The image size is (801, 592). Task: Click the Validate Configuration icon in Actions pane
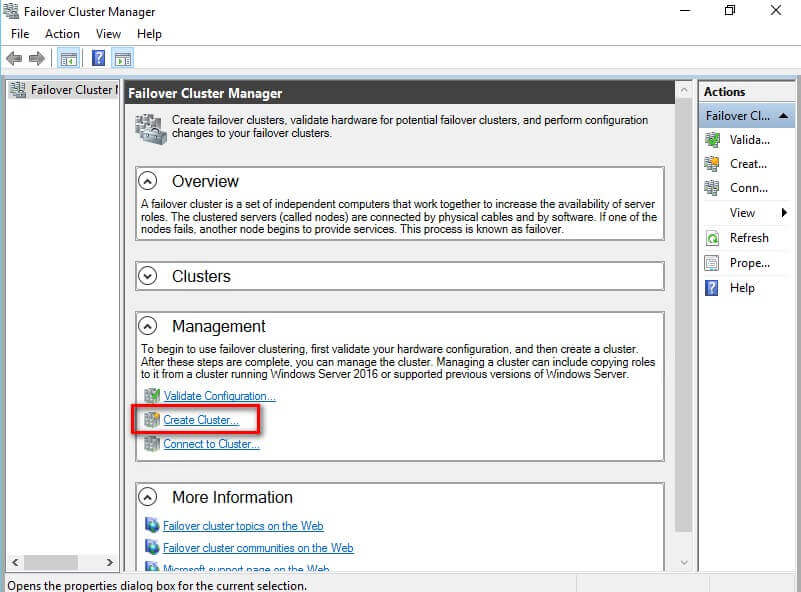pyautogui.click(x=712, y=139)
